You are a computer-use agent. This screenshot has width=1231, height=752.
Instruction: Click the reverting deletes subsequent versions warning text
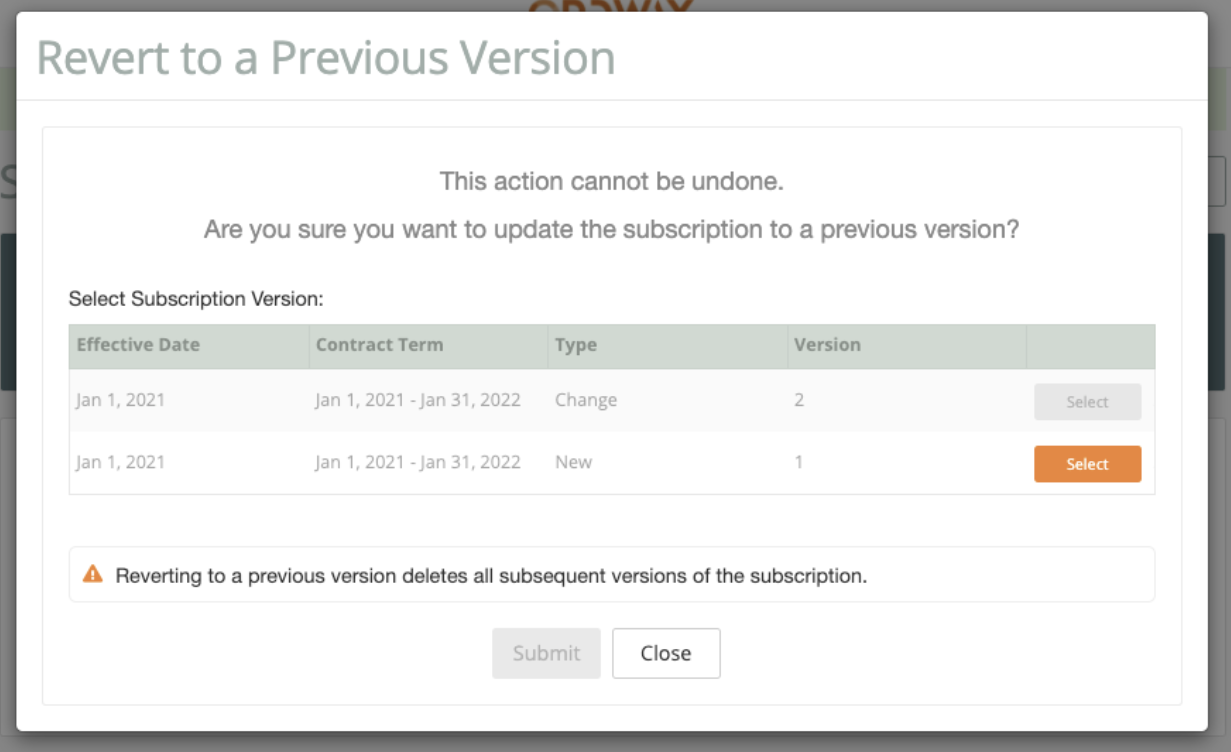[x=491, y=576]
